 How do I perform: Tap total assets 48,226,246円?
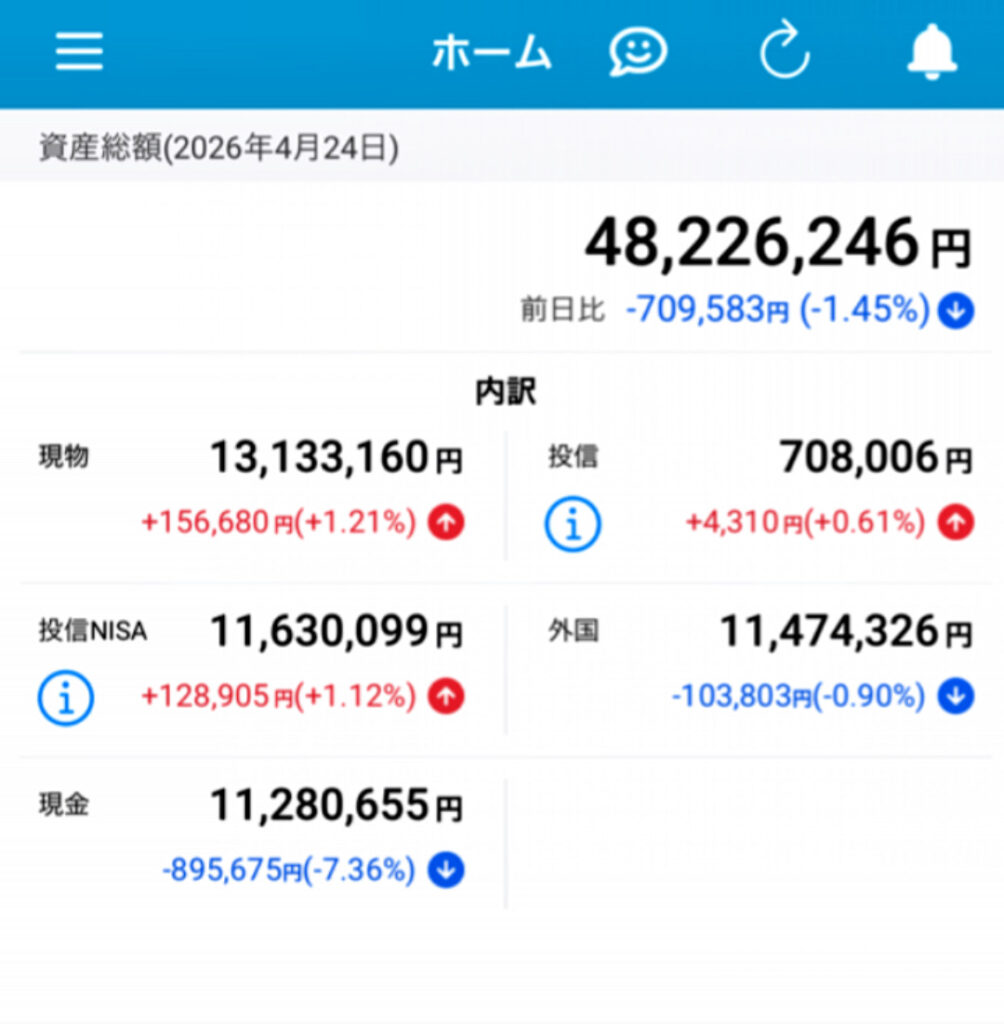click(776, 245)
